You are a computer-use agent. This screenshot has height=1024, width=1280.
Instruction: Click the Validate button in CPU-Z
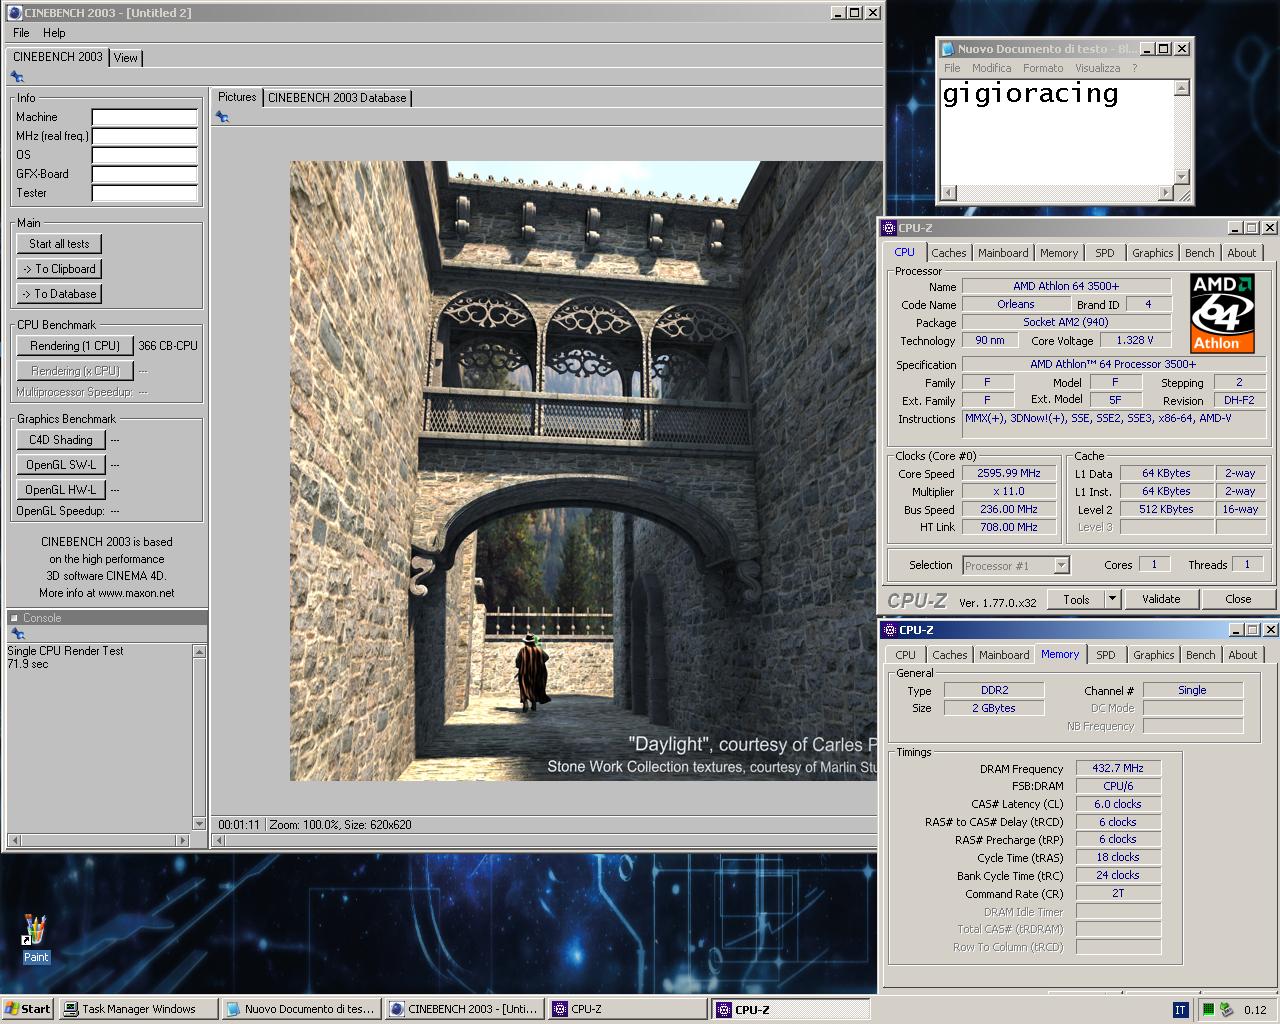(x=1161, y=599)
